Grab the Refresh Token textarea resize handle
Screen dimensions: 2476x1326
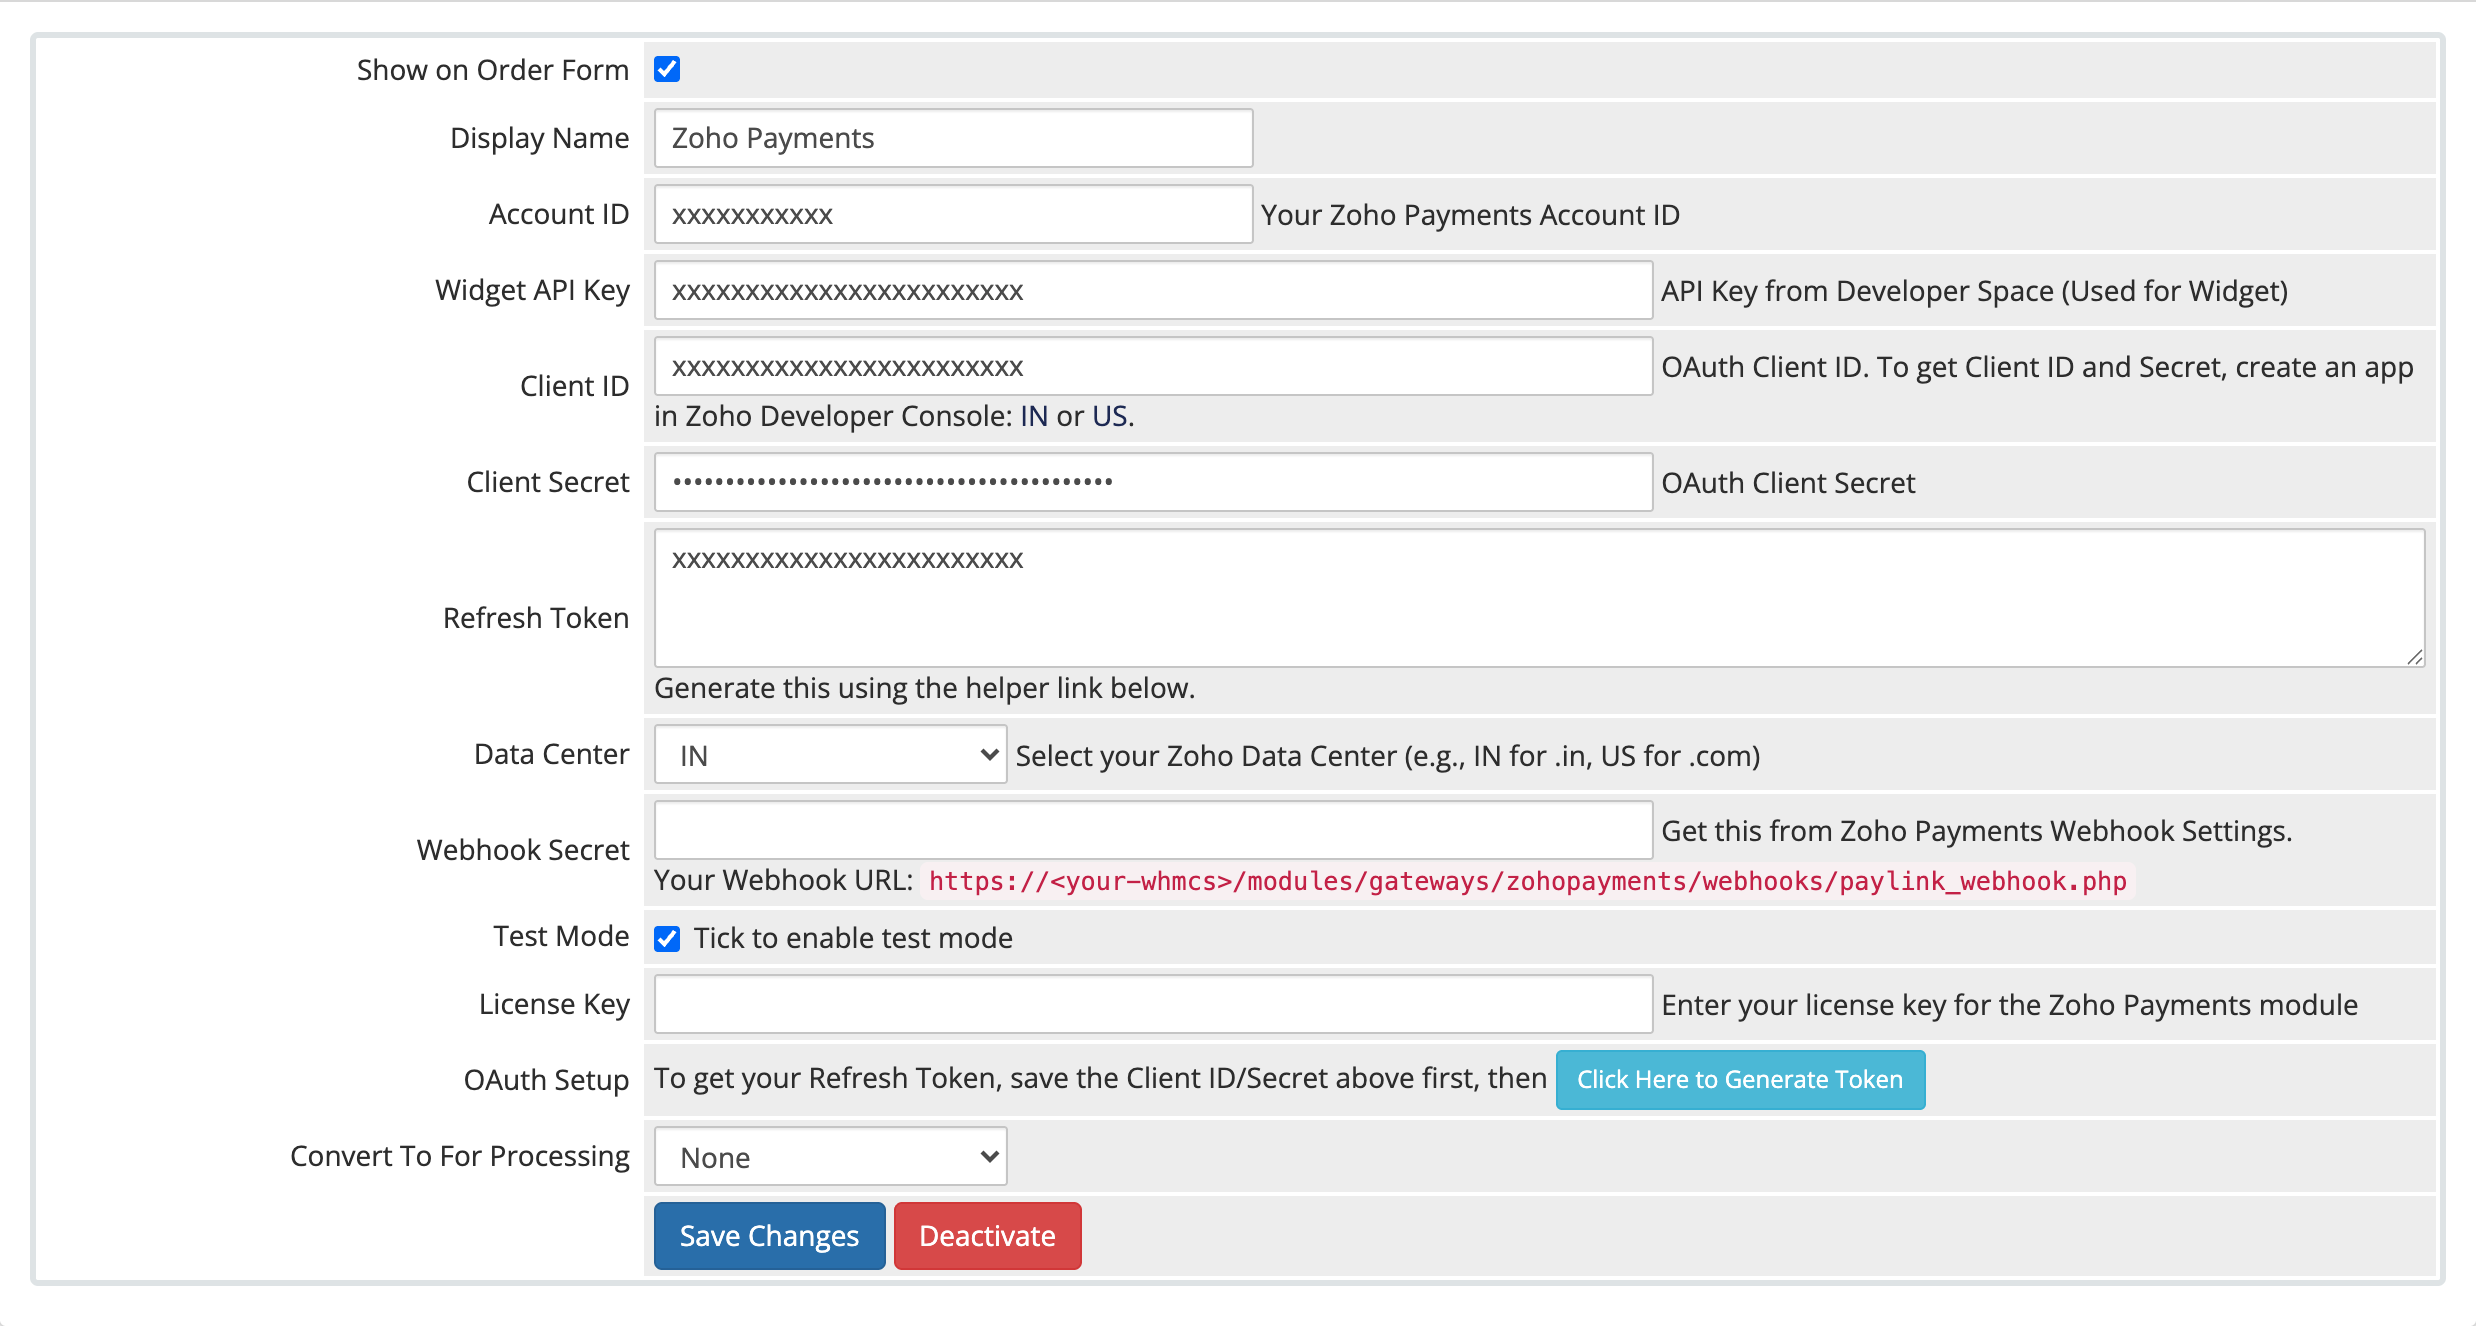coord(2415,657)
